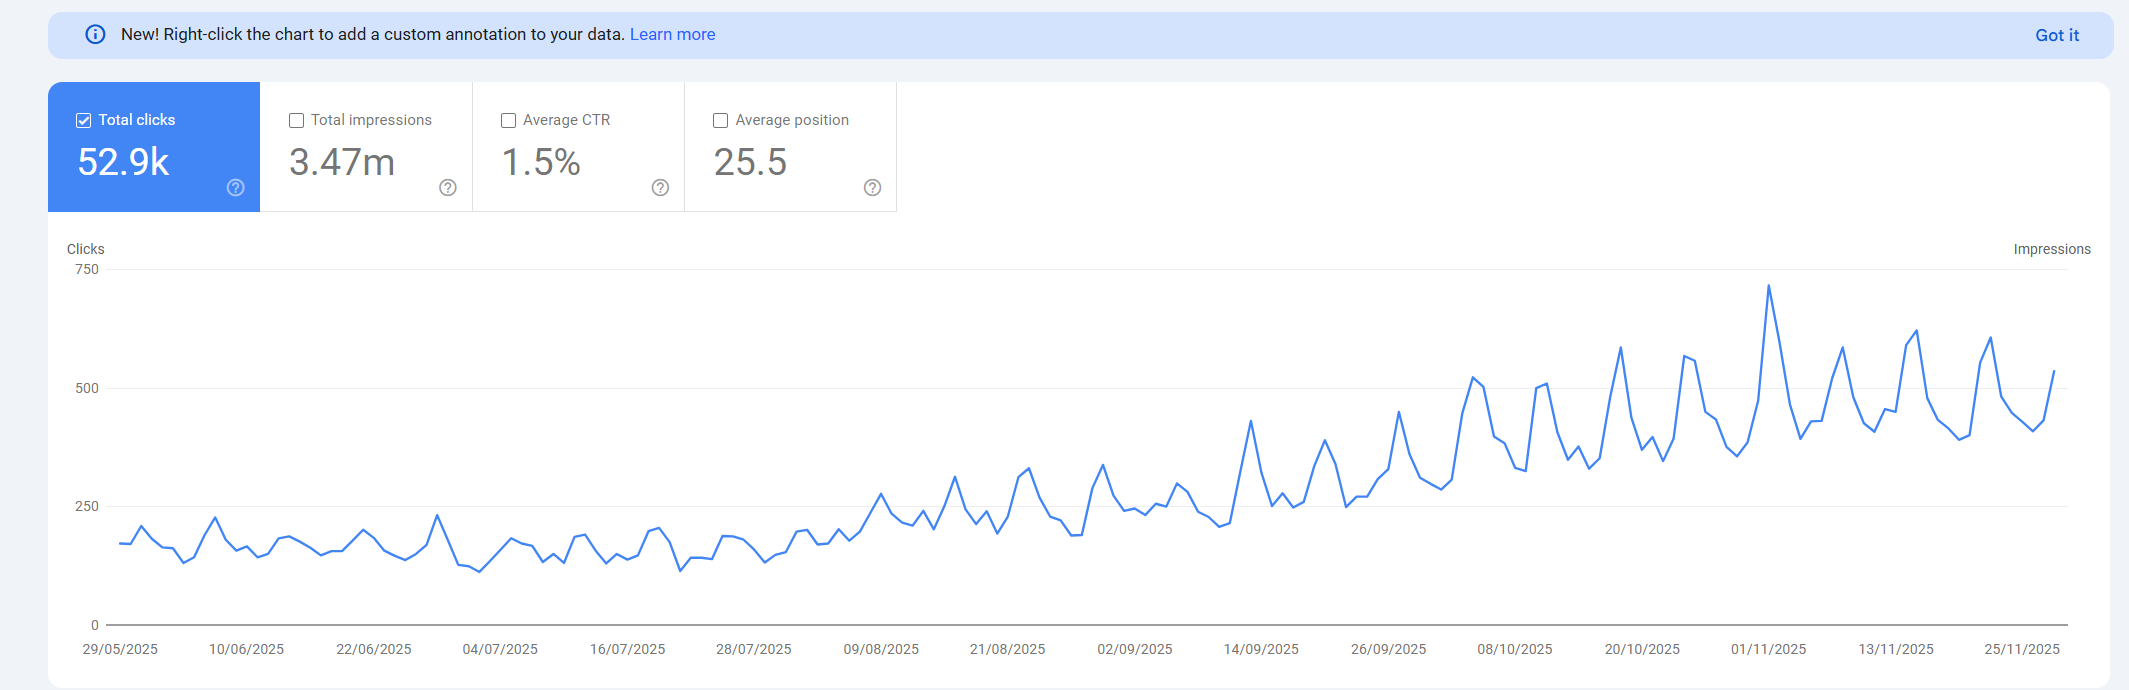The width and height of the screenshot is (2129, 690).
Task: Click the highest peak on the clicks chart
Action: pyautogui.click(x=1768, y=286)
